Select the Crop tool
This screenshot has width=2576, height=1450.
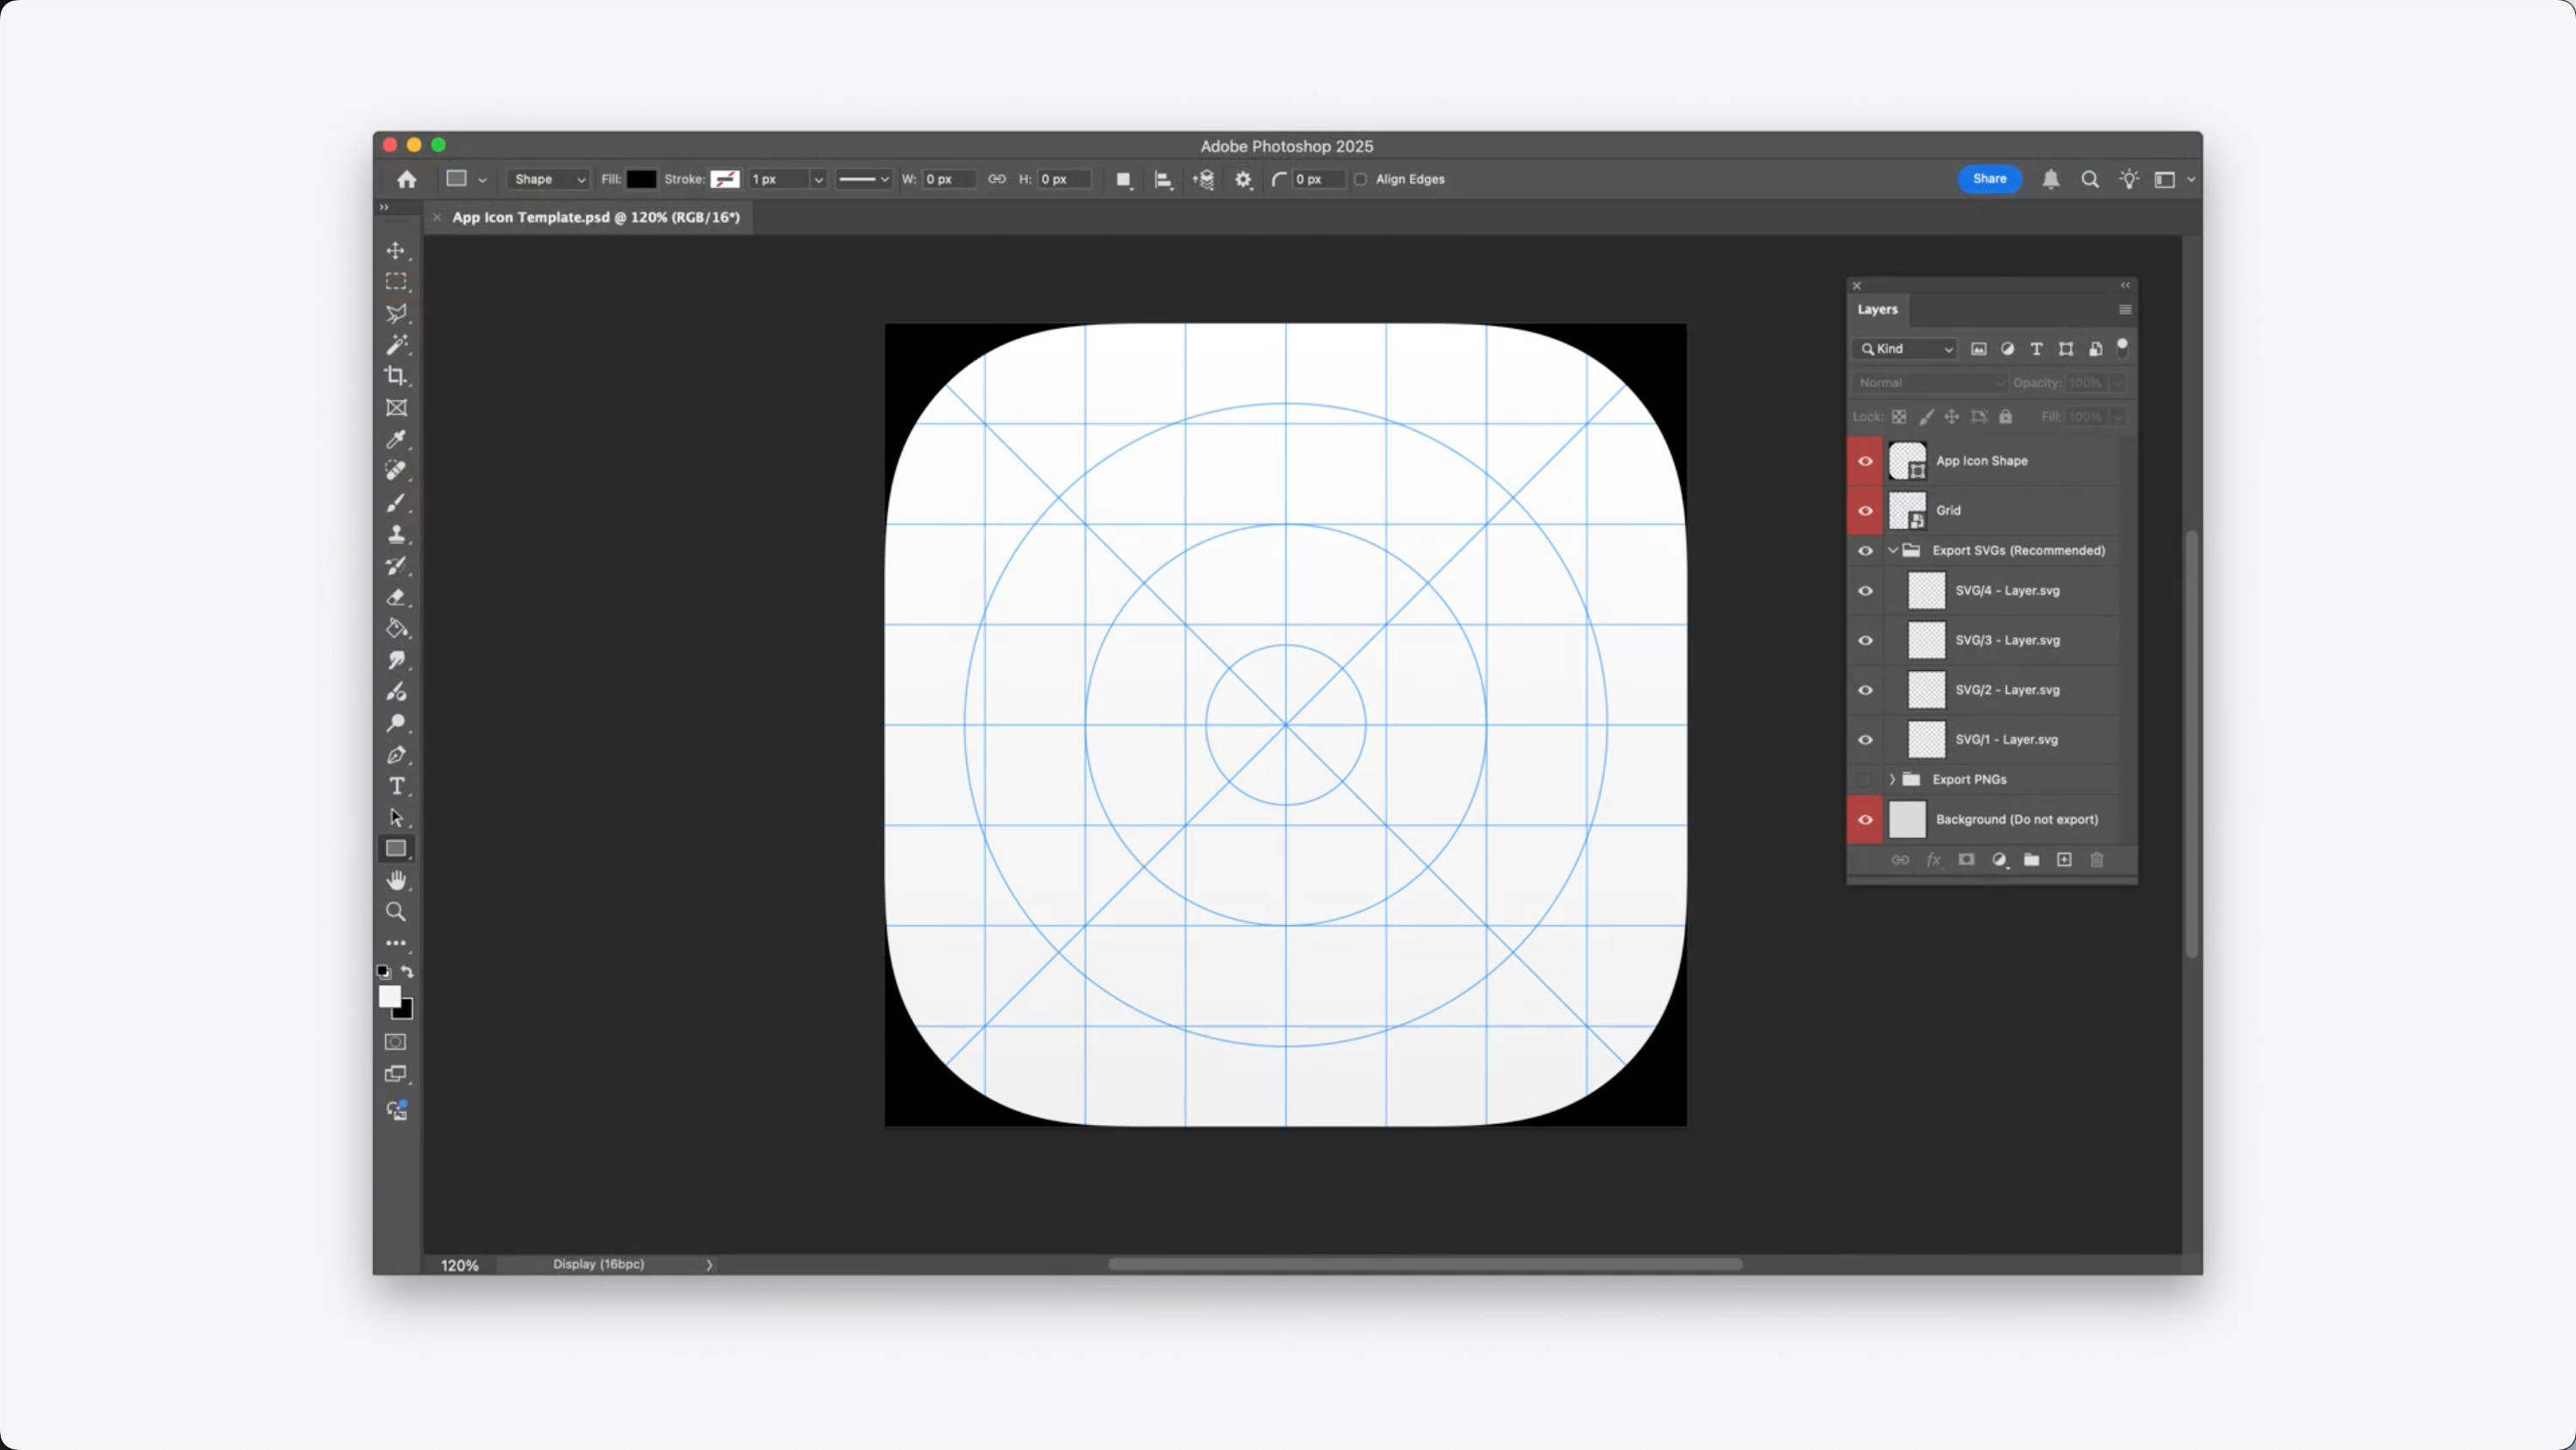(396, 376)
